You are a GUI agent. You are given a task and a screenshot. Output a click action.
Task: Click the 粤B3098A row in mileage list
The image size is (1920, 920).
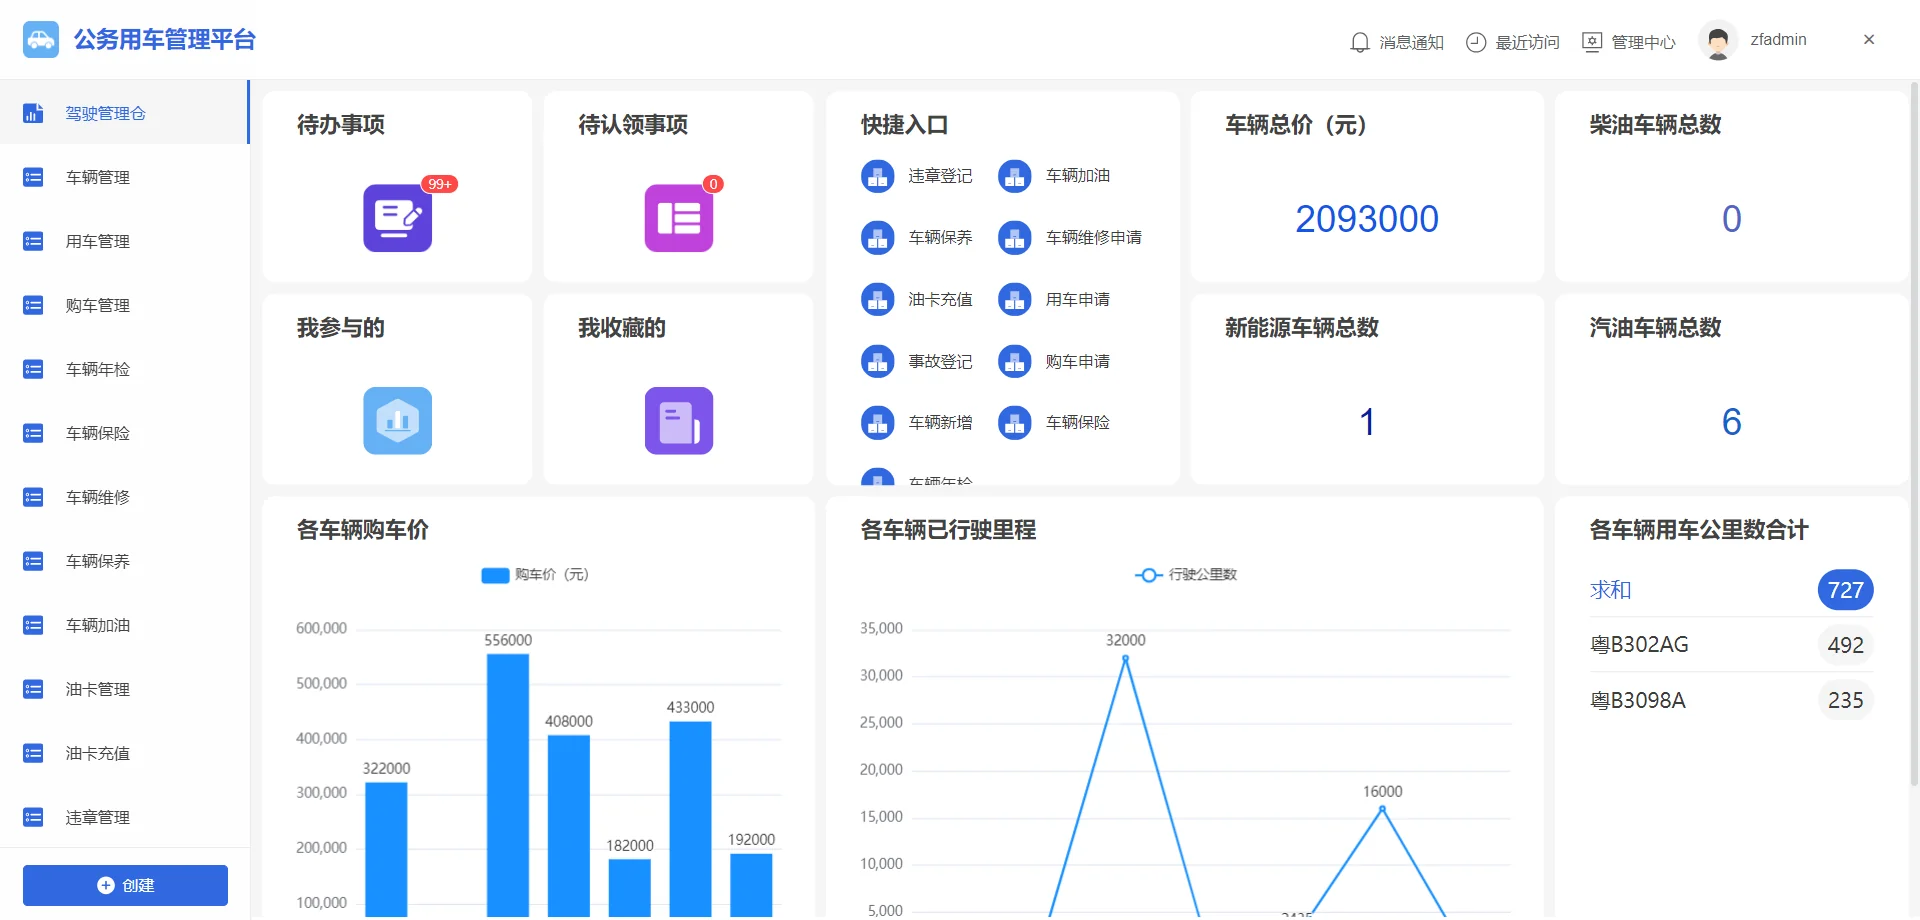[x=1731, y=700]
